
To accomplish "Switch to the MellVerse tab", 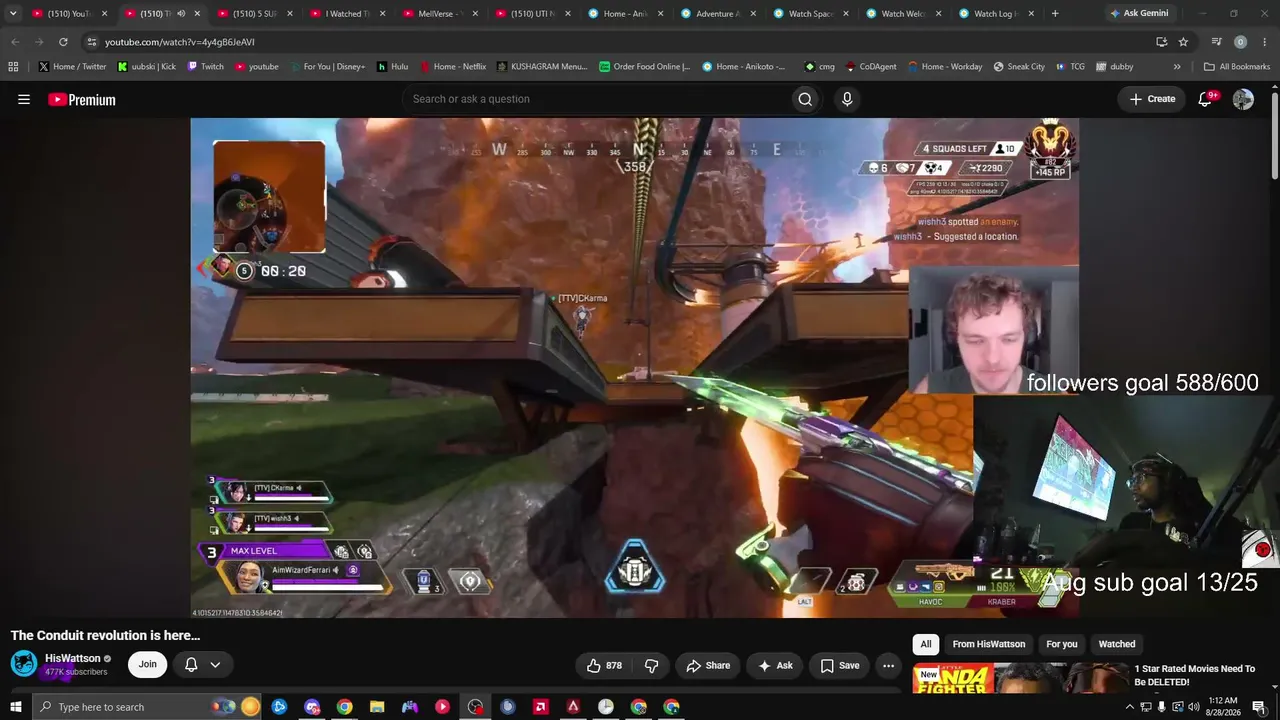I will pos(440,14).
